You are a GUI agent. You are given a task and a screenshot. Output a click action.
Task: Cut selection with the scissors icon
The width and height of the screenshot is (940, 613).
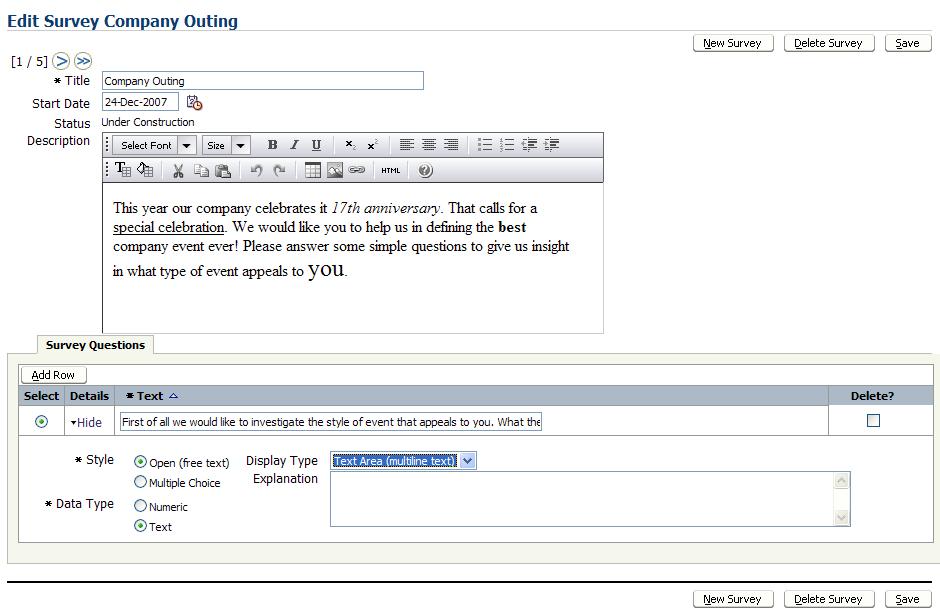tap(178, 171)
